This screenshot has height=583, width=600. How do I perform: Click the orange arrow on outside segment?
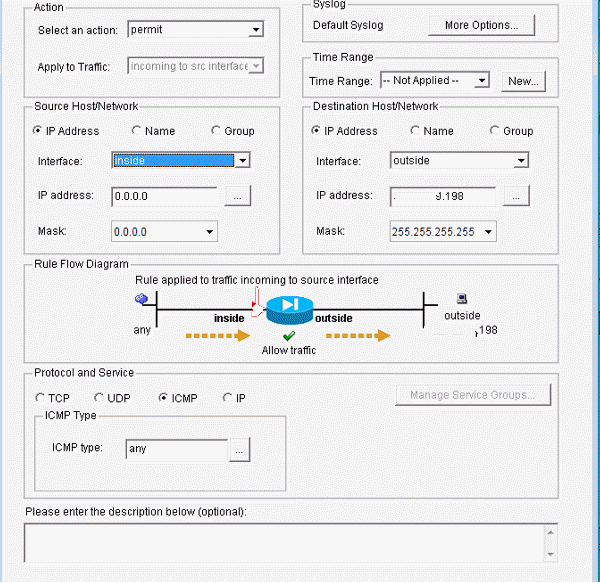pos(358,335)
